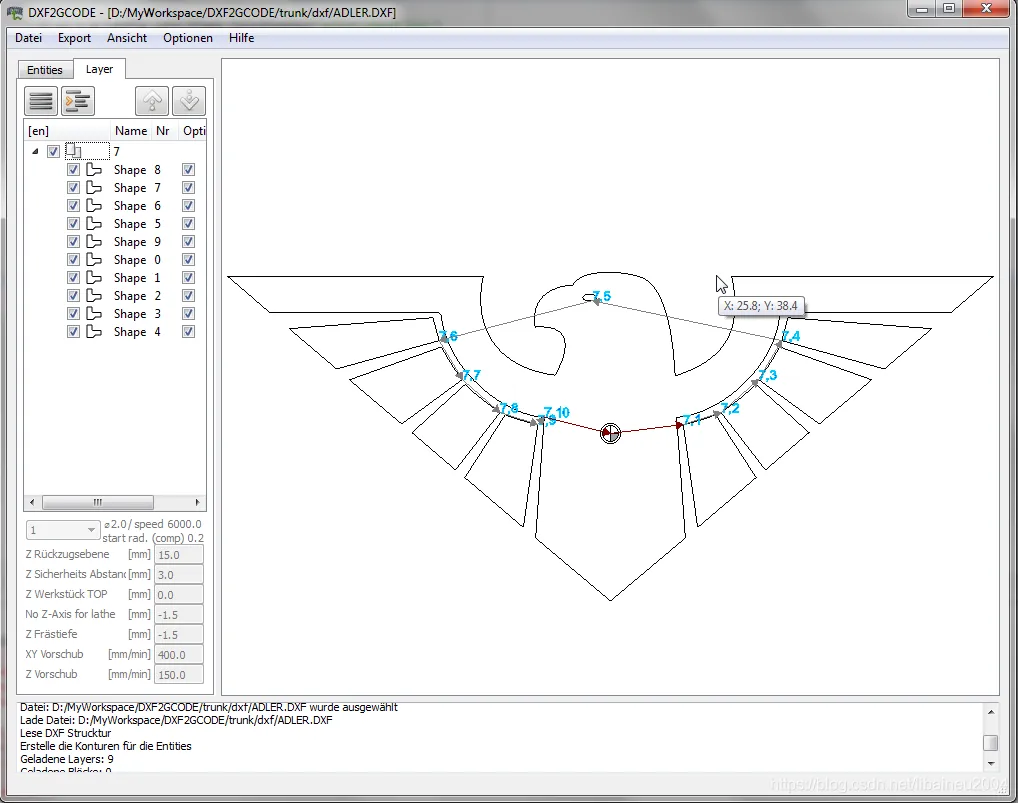Image resolution: width=1018 pixels, height=803 pixels.
Task: Click the Hilfe menu entry
Action: 241,38
